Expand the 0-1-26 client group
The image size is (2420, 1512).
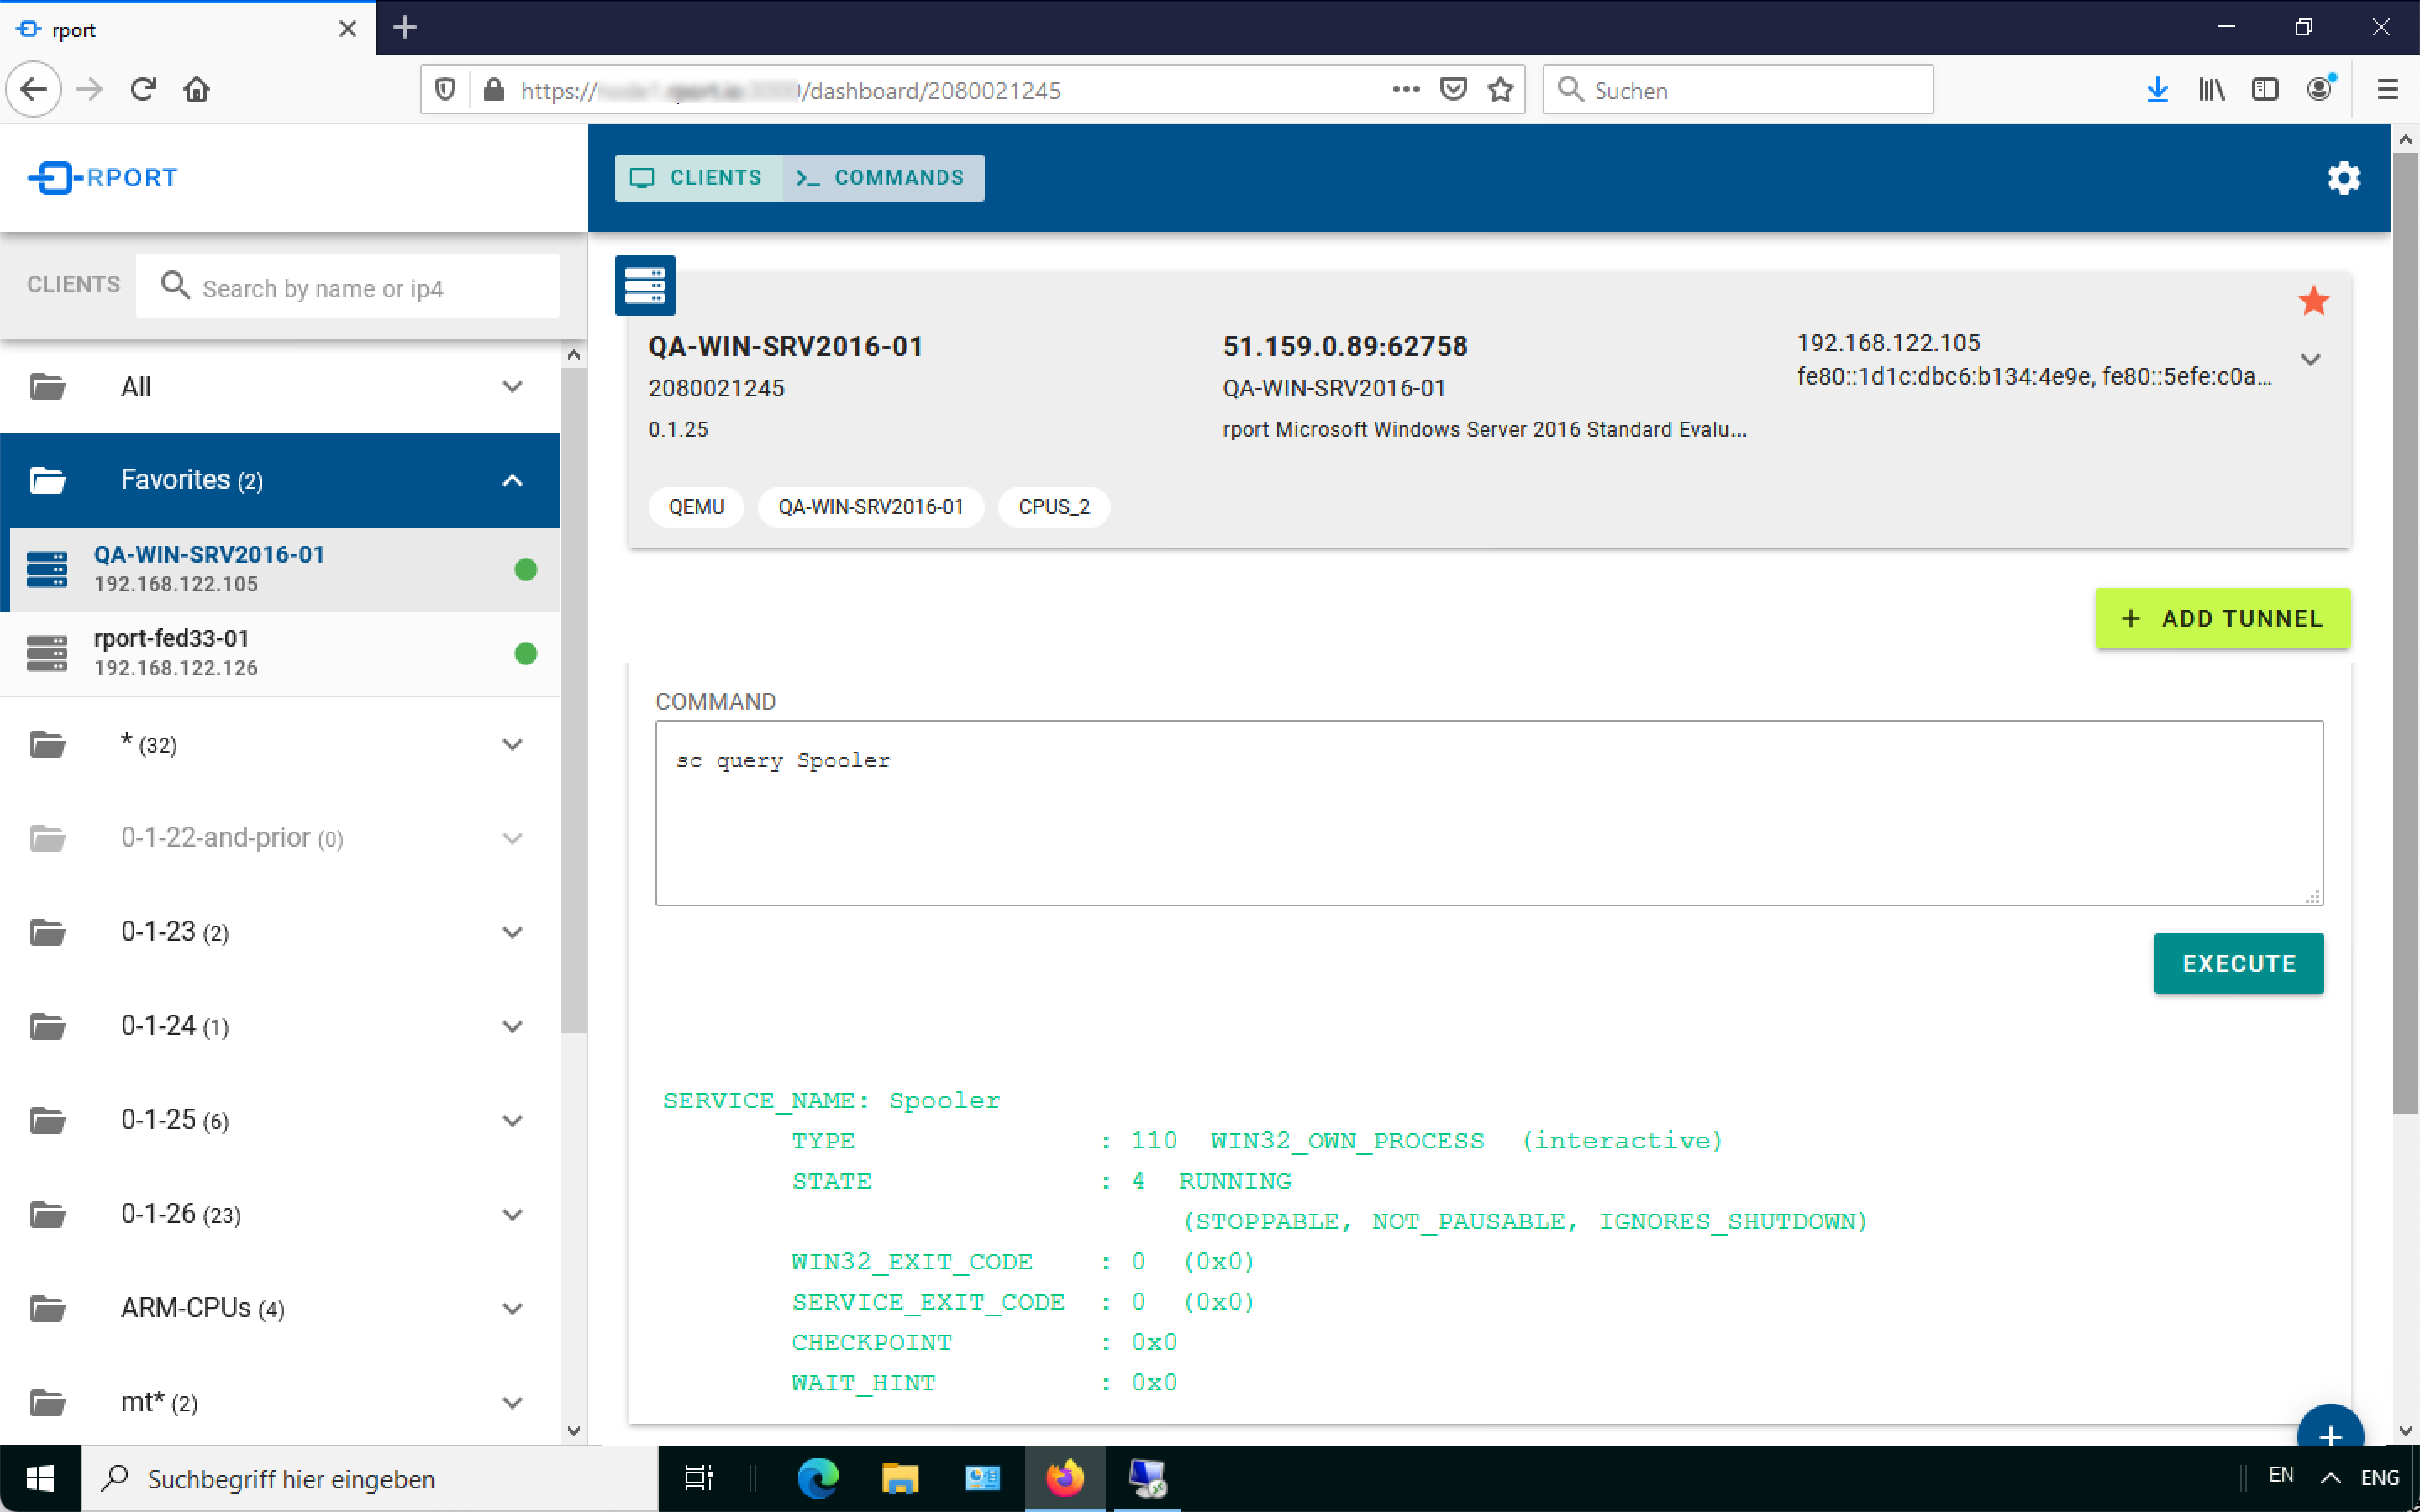coord(512,1215)
